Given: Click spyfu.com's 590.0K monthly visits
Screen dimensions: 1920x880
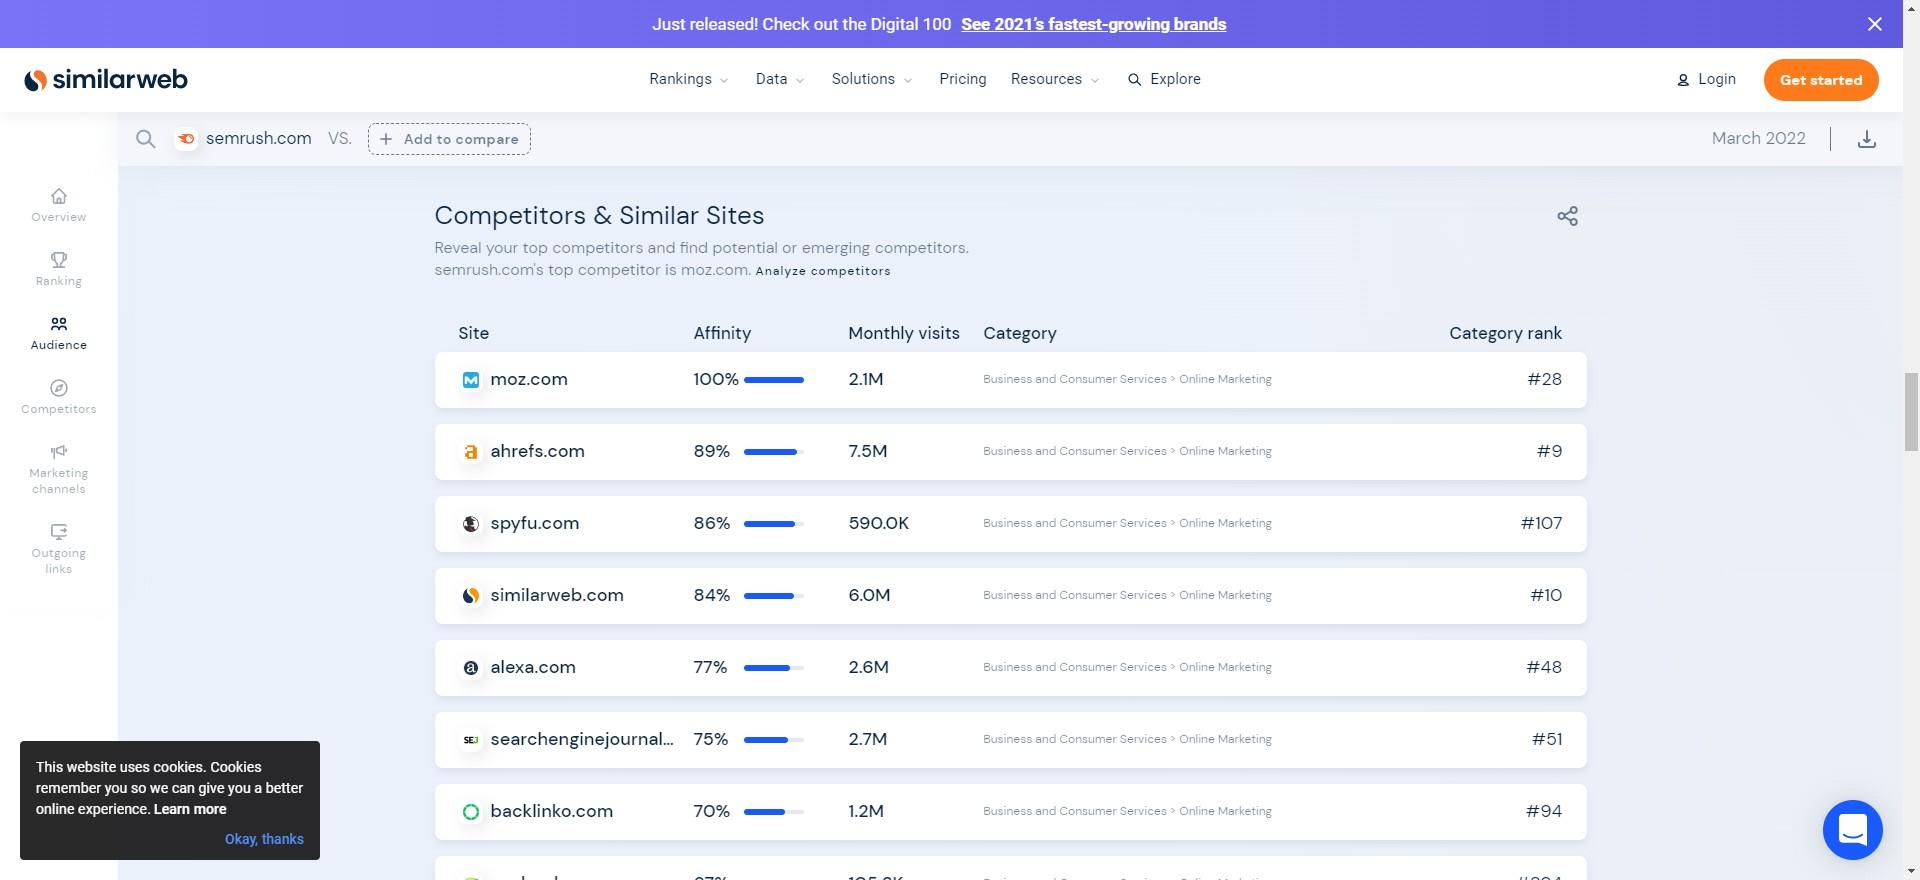Looking at the screenshot, I should pyautogui.click(x=879, y=524).
